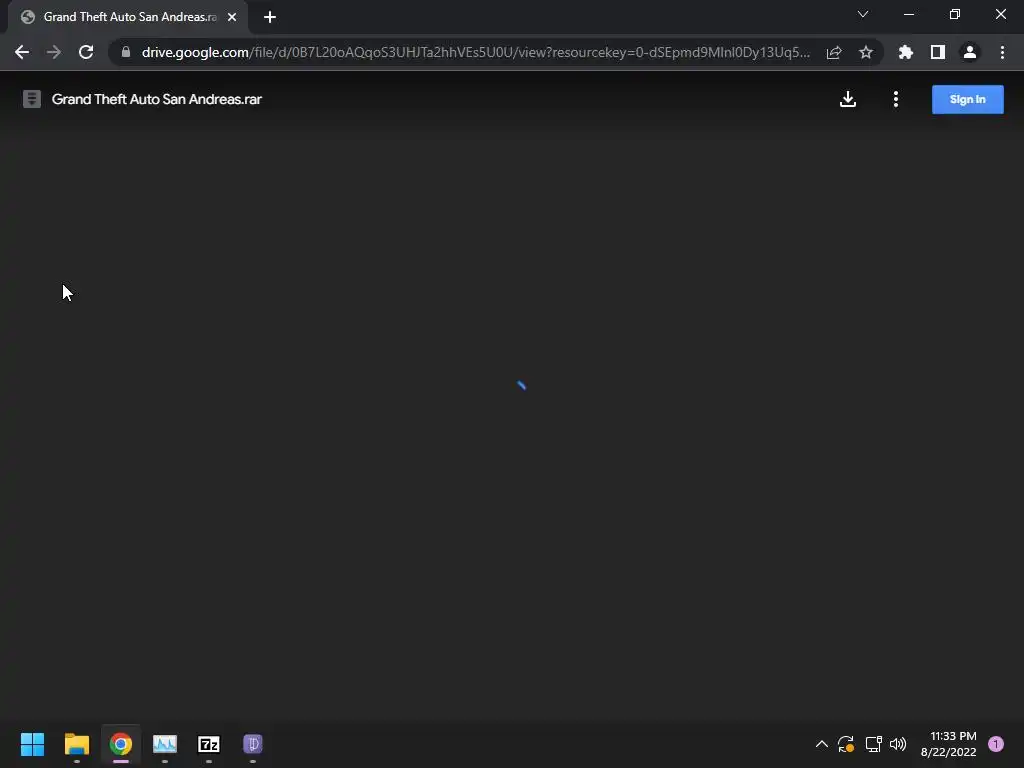
Task: Share this page from the address bar
Action: (834, 52)
